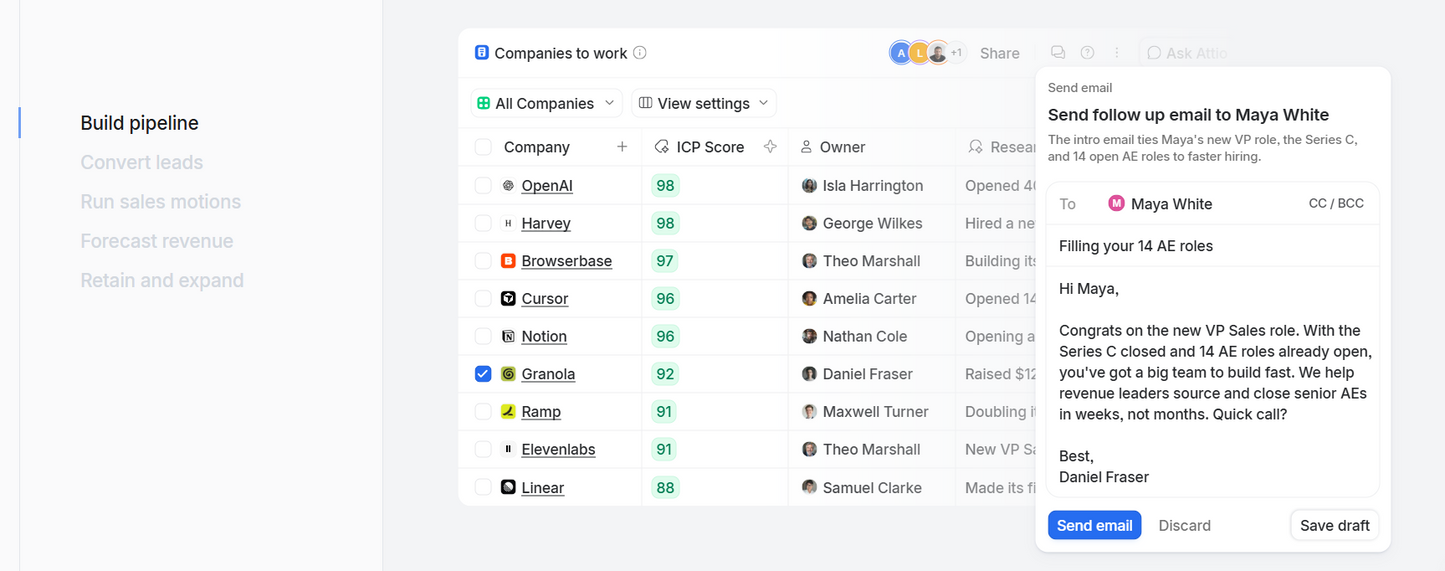This screenshot has height=571, width=1445.
Task: Click the info icon beside Companies to work
Action: pyautogui.click(x=640, y=53)
